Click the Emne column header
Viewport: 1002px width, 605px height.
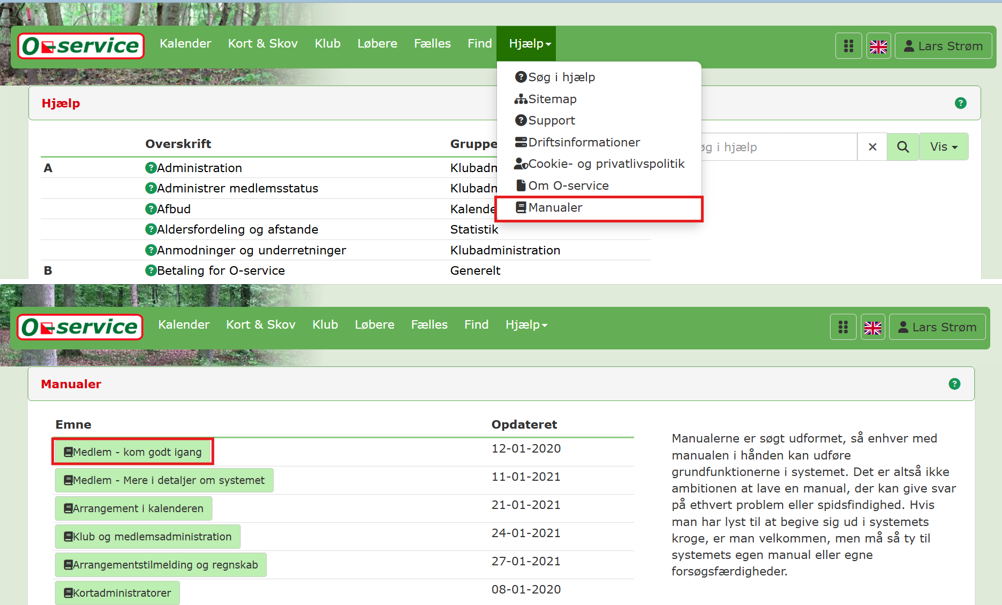(73, 424)
